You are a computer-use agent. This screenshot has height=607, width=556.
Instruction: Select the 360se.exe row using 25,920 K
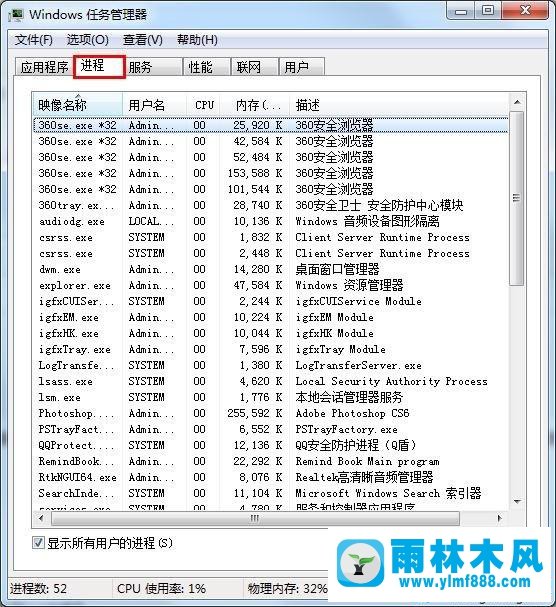click(271, 125)
